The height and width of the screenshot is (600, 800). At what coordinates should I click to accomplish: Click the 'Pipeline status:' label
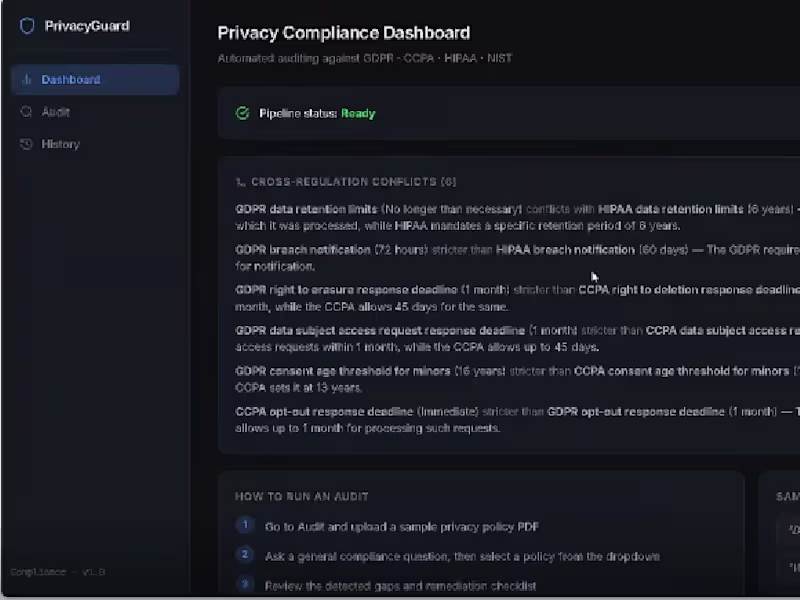point(298,113)
